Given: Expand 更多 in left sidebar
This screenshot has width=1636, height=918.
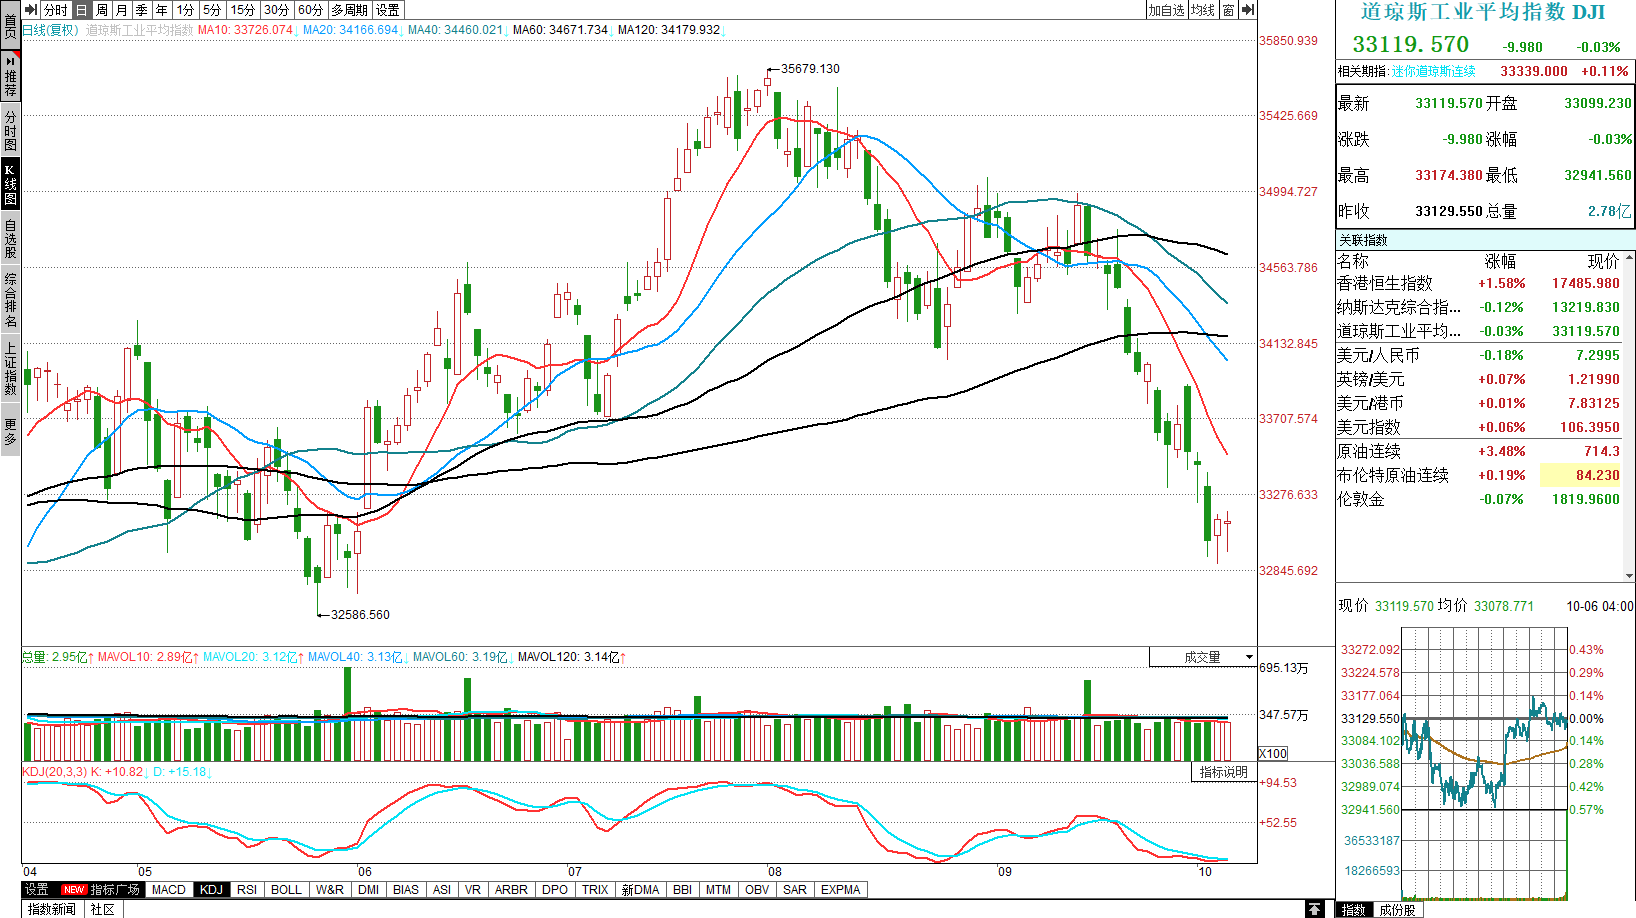Looking at the screenshot, I should coord(10,431).
